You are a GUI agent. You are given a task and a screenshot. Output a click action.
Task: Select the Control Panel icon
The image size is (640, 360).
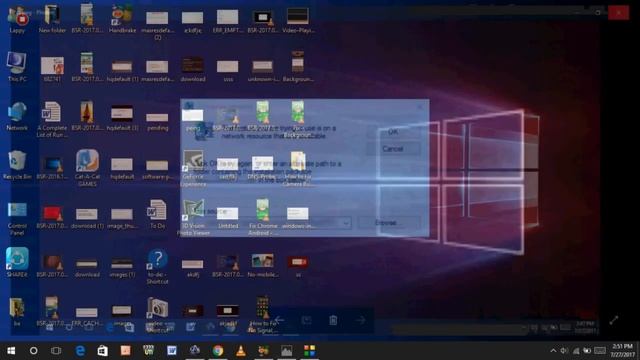point(17,218)
